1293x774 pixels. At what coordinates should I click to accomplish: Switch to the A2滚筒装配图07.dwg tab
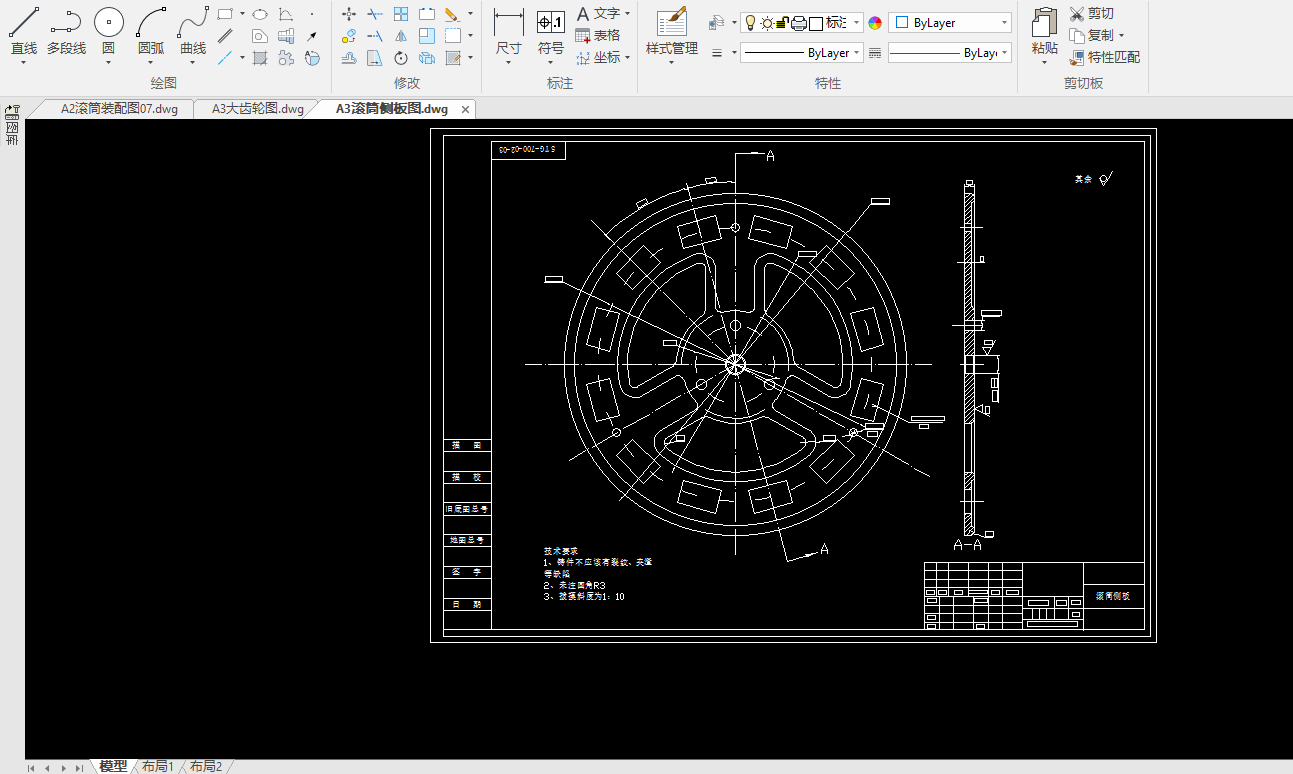119,109
